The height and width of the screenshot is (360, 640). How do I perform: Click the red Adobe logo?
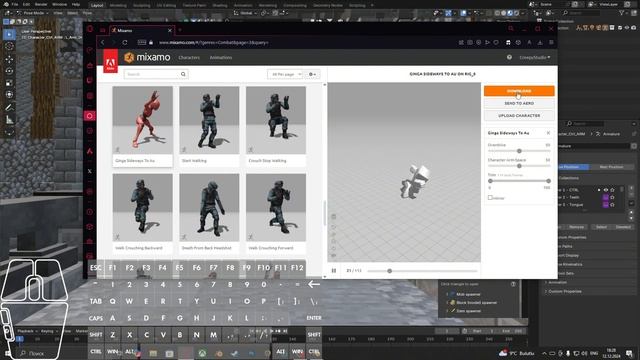110,61
